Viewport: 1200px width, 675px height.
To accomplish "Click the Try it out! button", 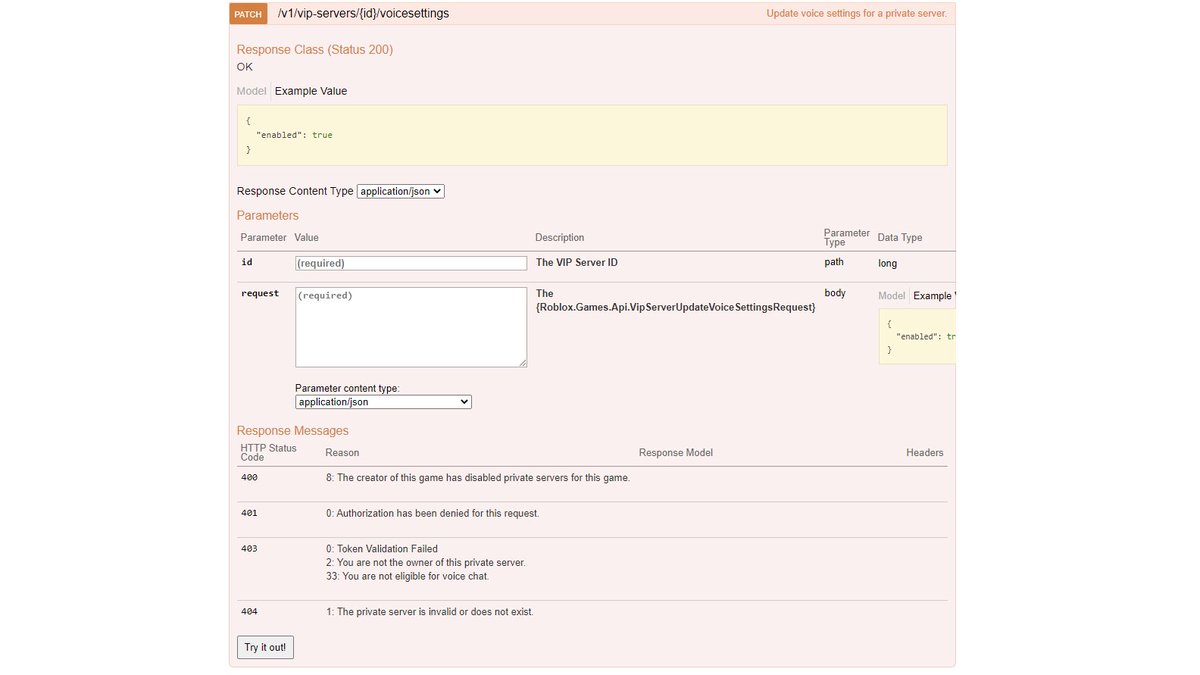I will coord(265,647).
